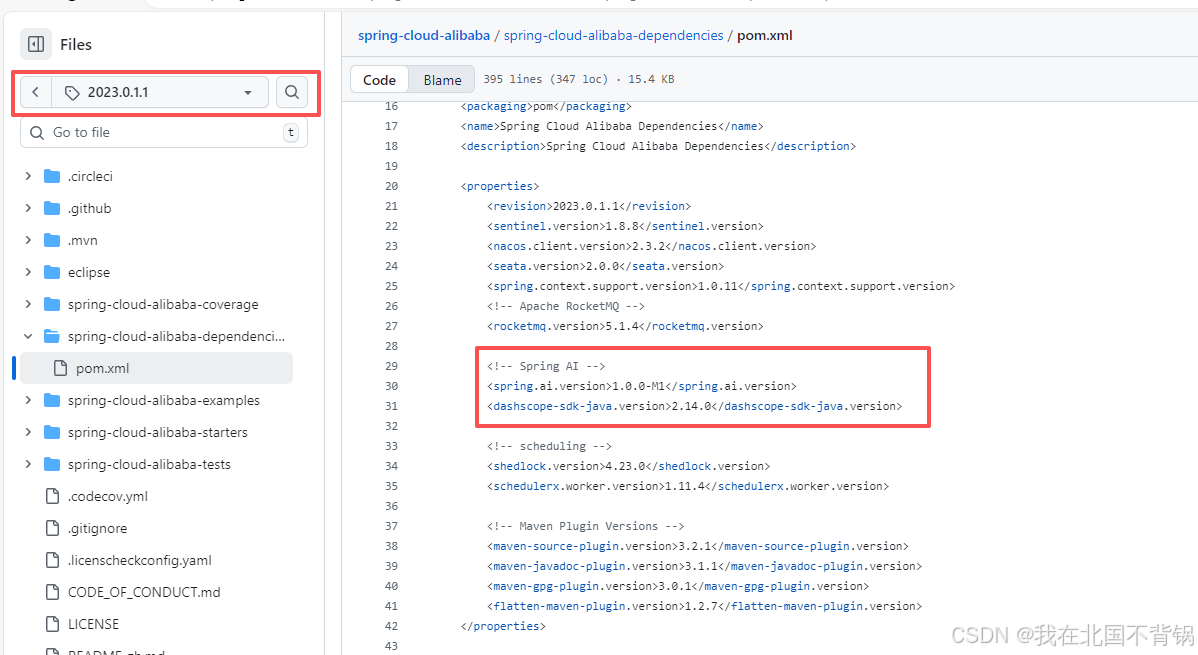
Task: Open spring-cloud-alibaba-dependencies breadcrumb link
Action: pyautogui.click(x=614, y=35)
